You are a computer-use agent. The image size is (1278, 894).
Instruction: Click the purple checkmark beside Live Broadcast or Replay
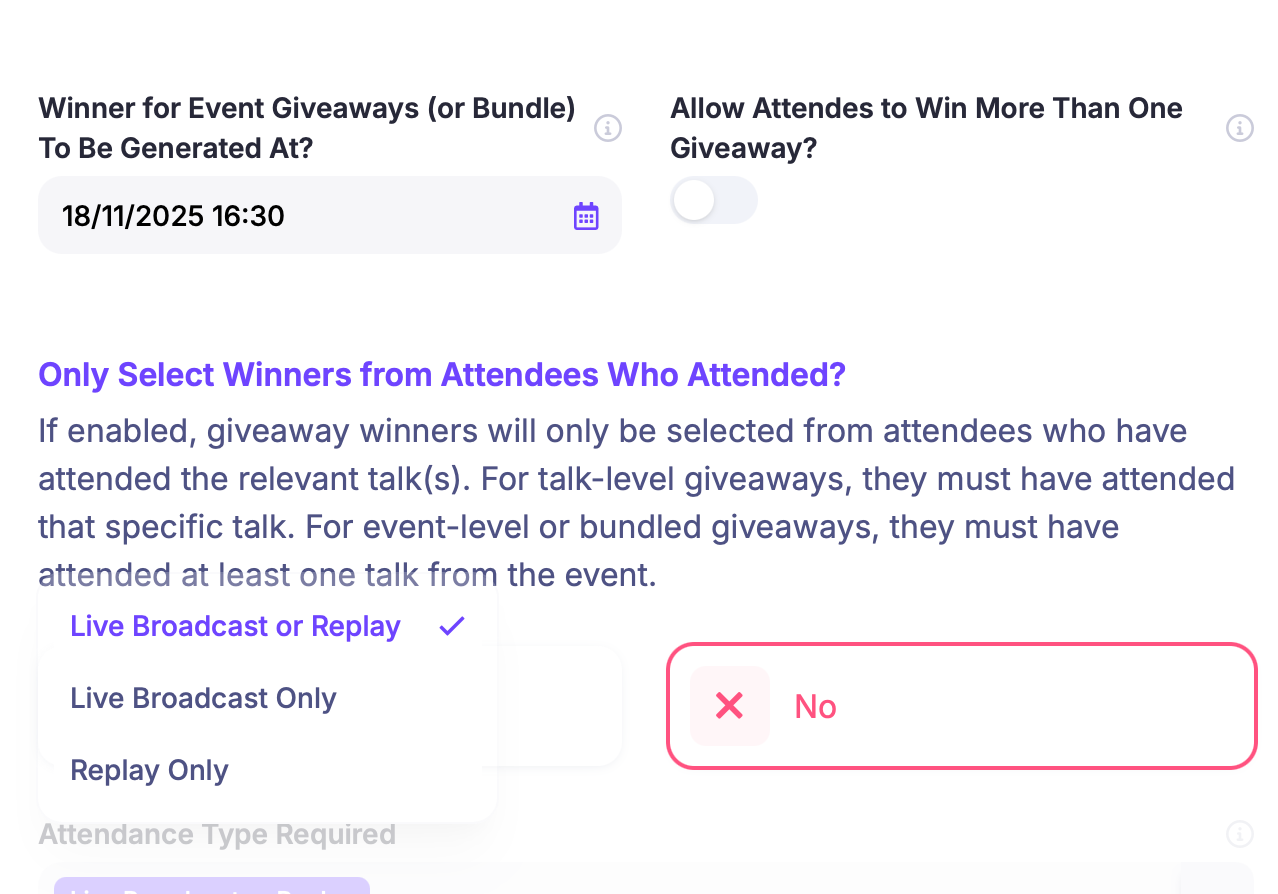pyautogui.click(x=452, y=626)
